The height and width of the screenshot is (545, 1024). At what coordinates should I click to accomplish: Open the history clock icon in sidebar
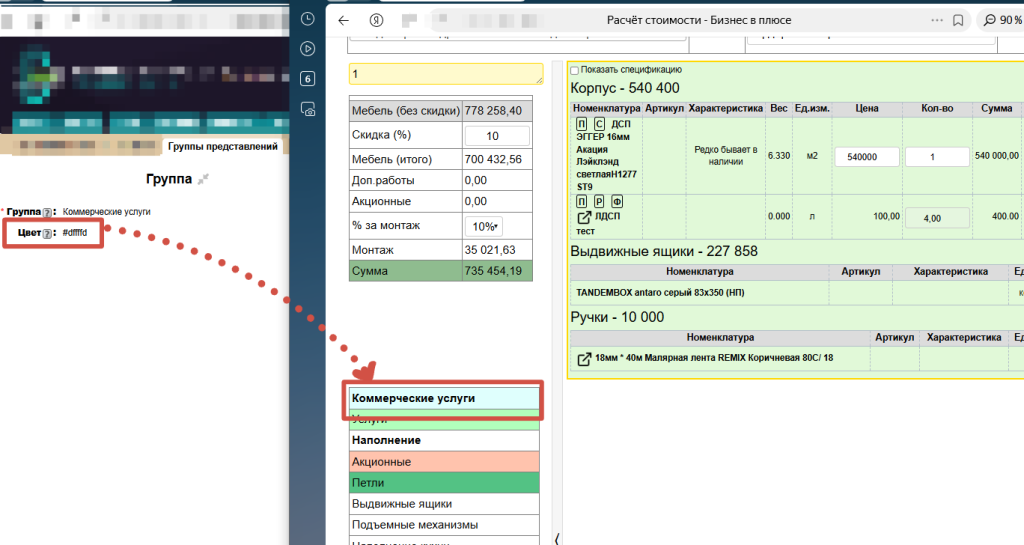308,18
